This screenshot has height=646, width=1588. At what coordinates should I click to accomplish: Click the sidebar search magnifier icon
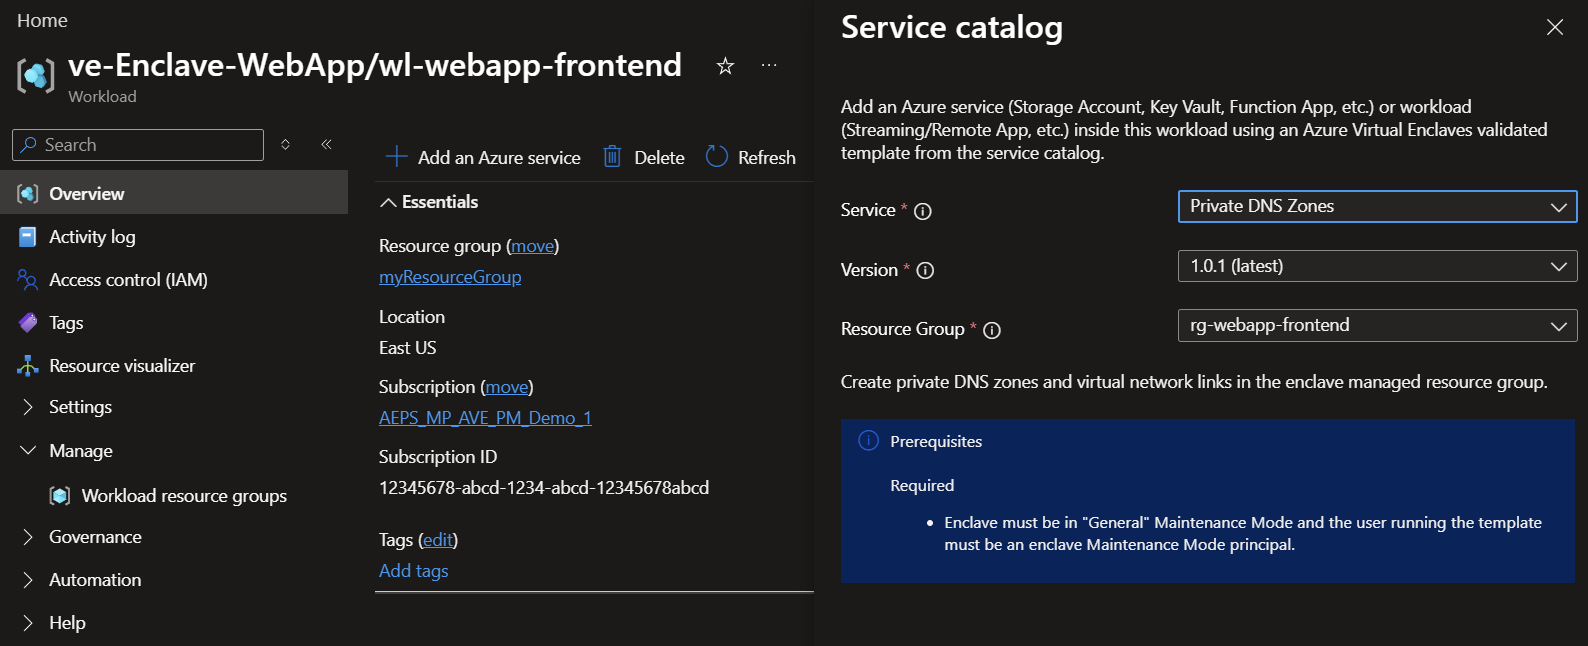(x=29, y=145)
